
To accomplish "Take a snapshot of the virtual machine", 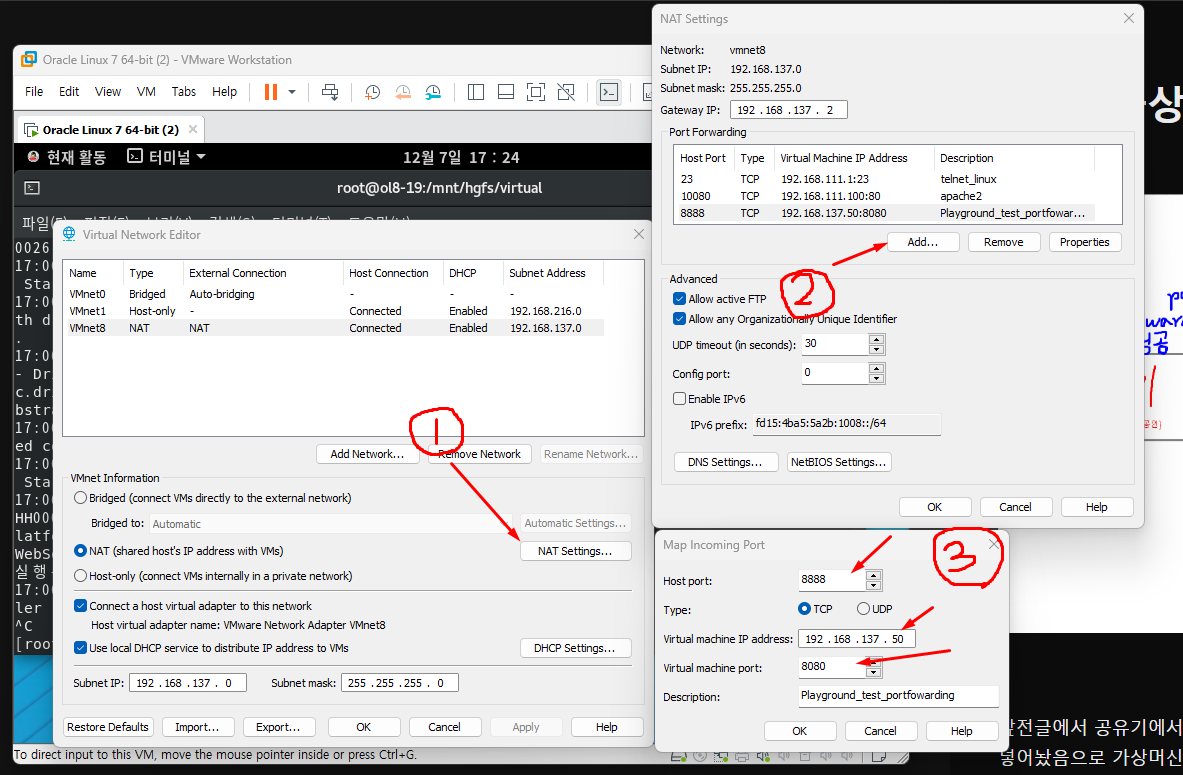I will [373, 92].
